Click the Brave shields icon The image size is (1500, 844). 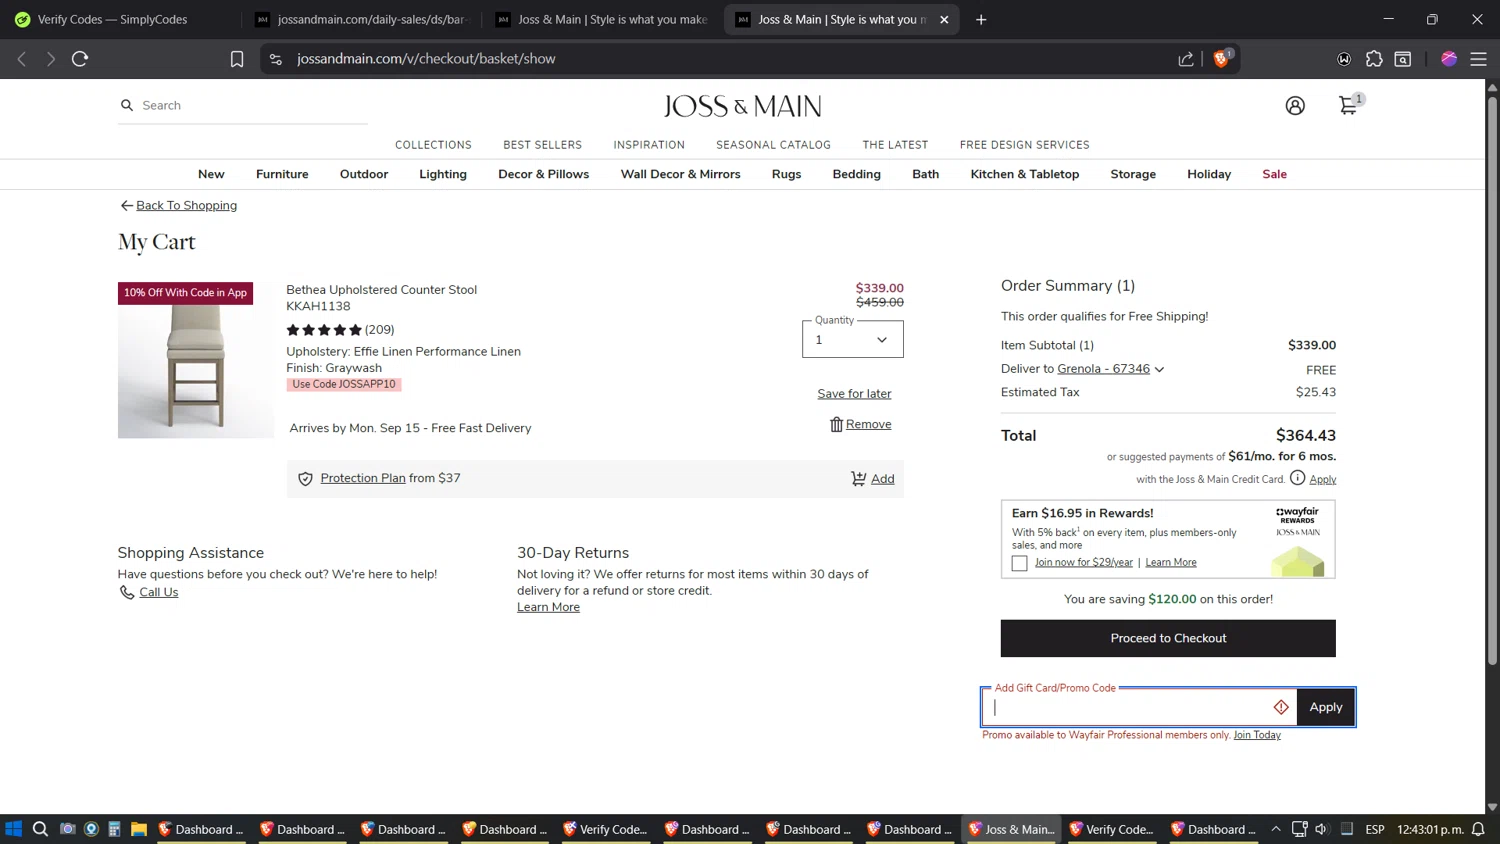[1221, 59]
